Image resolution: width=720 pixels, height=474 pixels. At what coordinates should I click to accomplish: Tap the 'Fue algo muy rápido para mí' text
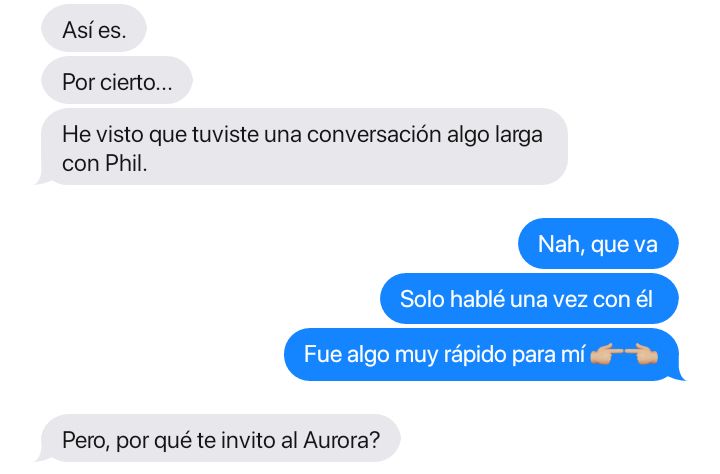click(x=444, y=355)
